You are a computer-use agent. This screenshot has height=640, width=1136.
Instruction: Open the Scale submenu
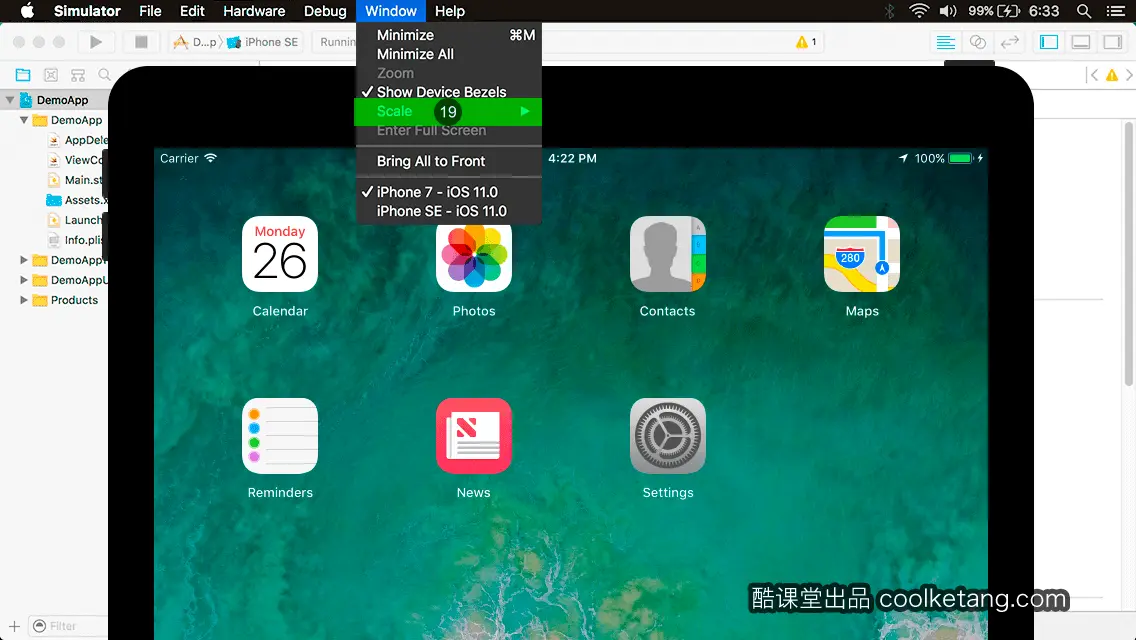pyautogui.click(x=448, y=111)
